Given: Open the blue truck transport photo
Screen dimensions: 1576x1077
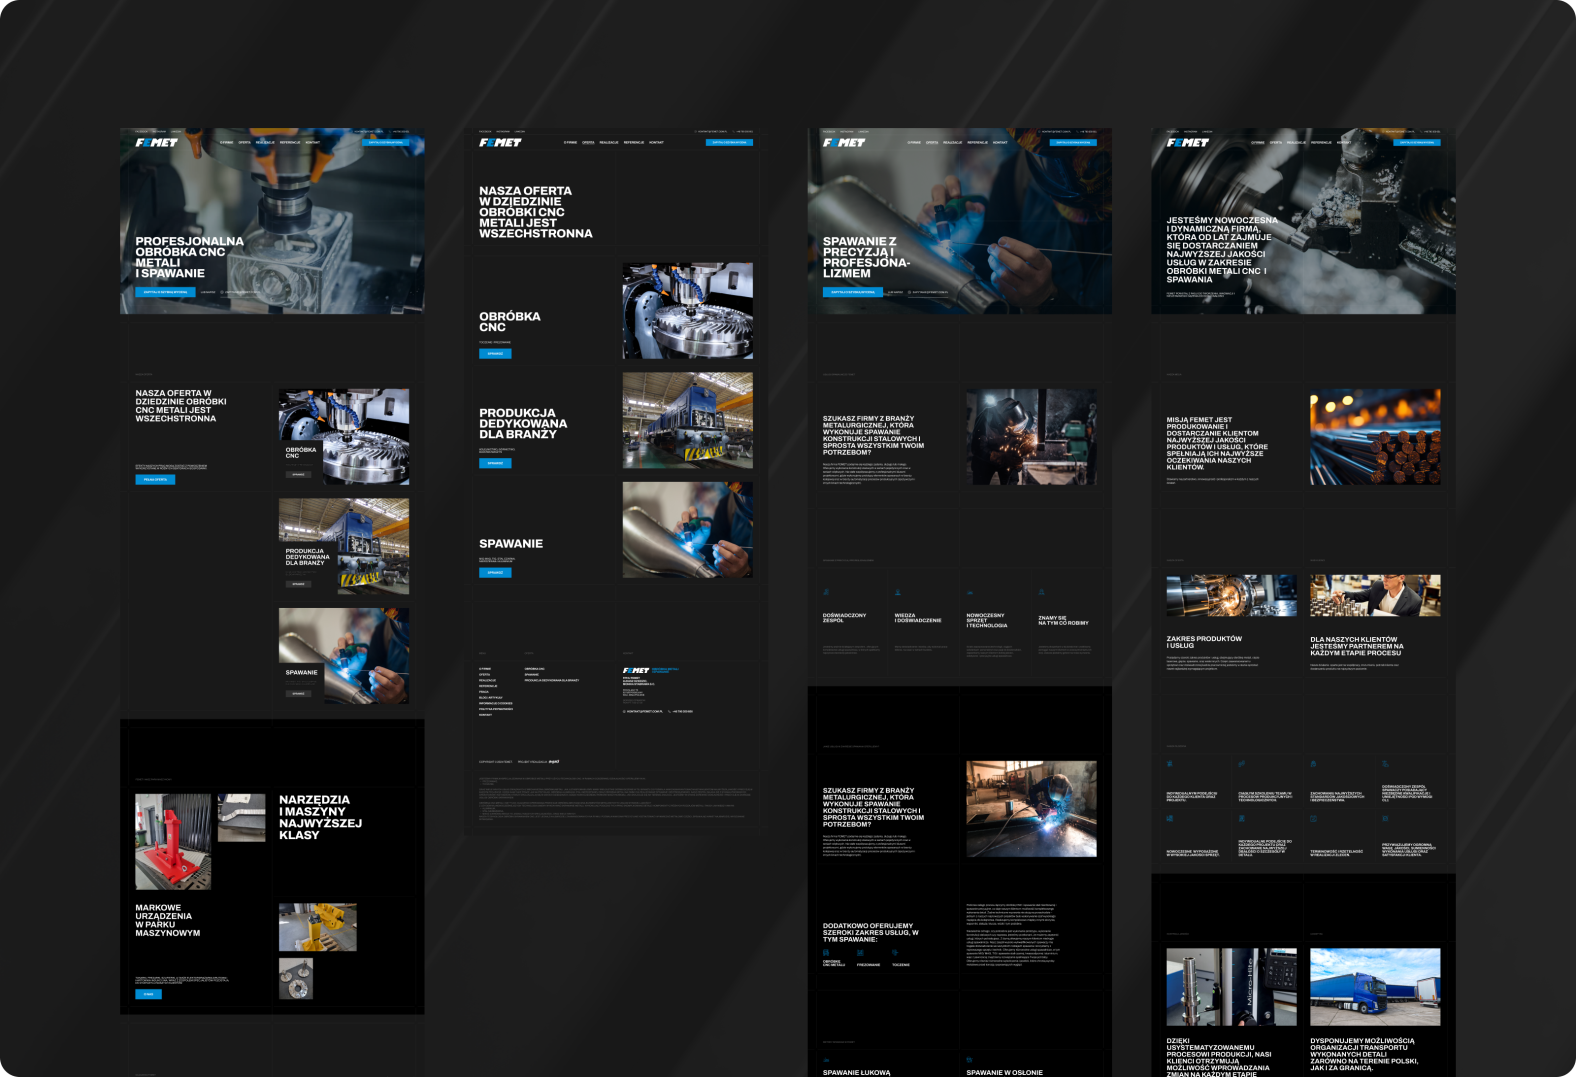Looking at the screenshot, I should click(1375, 986).
